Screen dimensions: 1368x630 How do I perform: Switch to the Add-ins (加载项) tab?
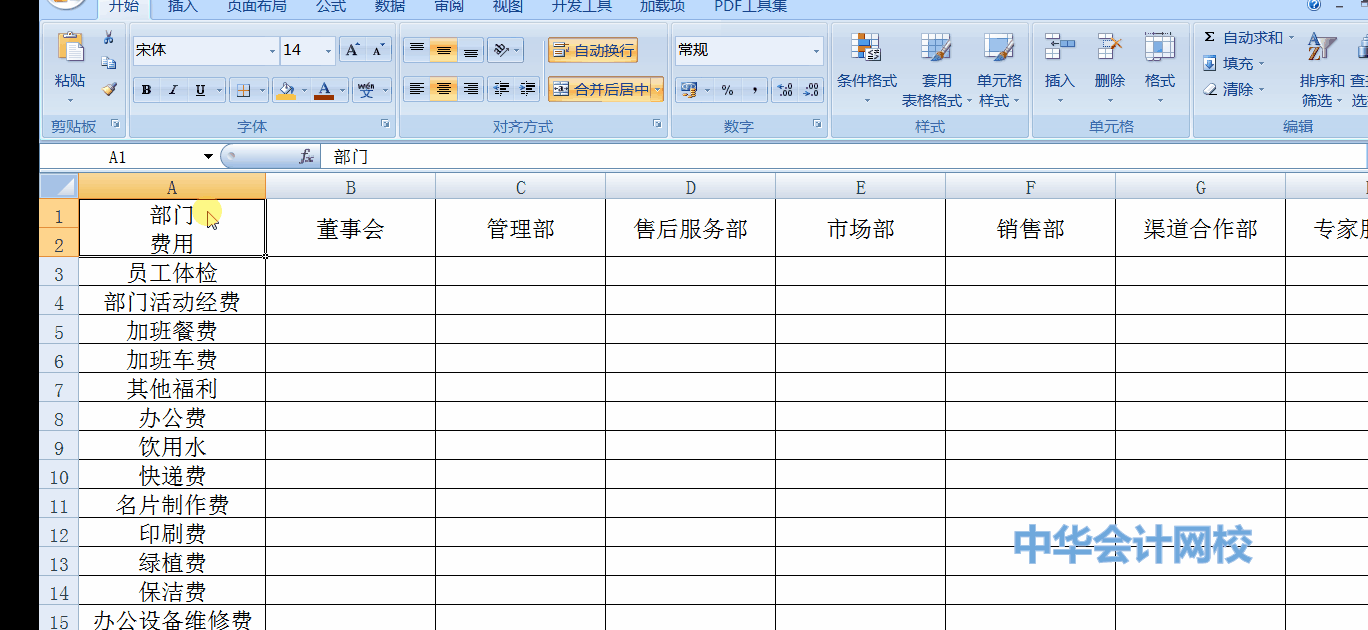point(663,7)
